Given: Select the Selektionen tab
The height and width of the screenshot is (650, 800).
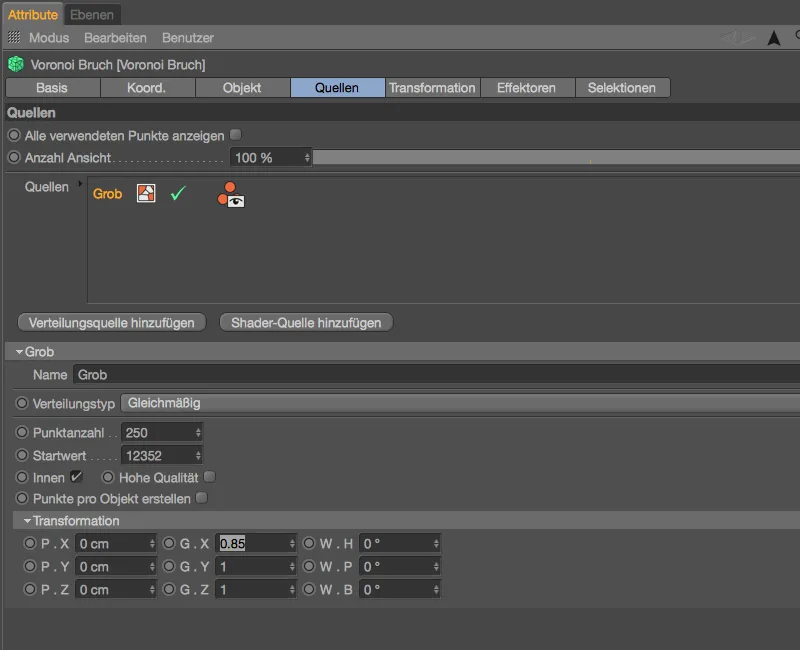Looking at the screenshot, I should pyautogui.click(x=622, y=88).
